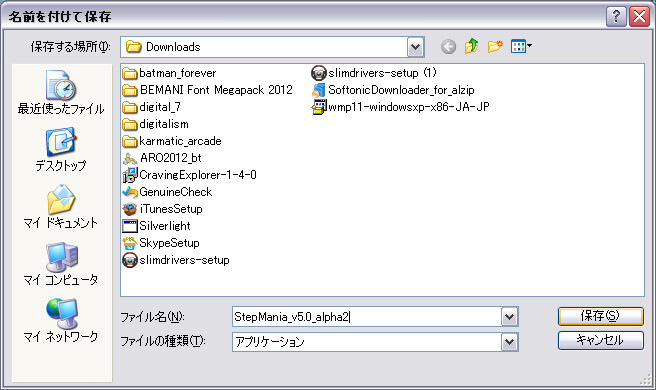Select the karmatic_arcade folder icon
The image size is (656, 390).
click(x=130, y=141)
